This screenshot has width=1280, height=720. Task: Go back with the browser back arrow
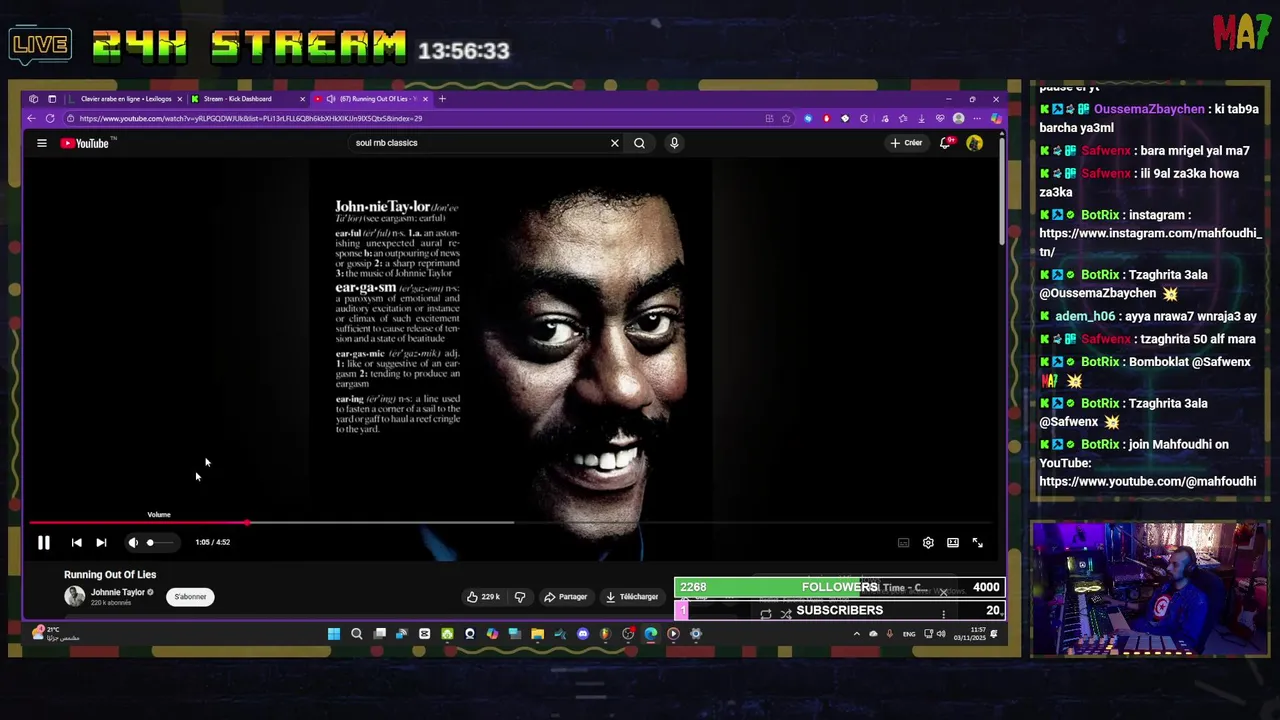31,118
